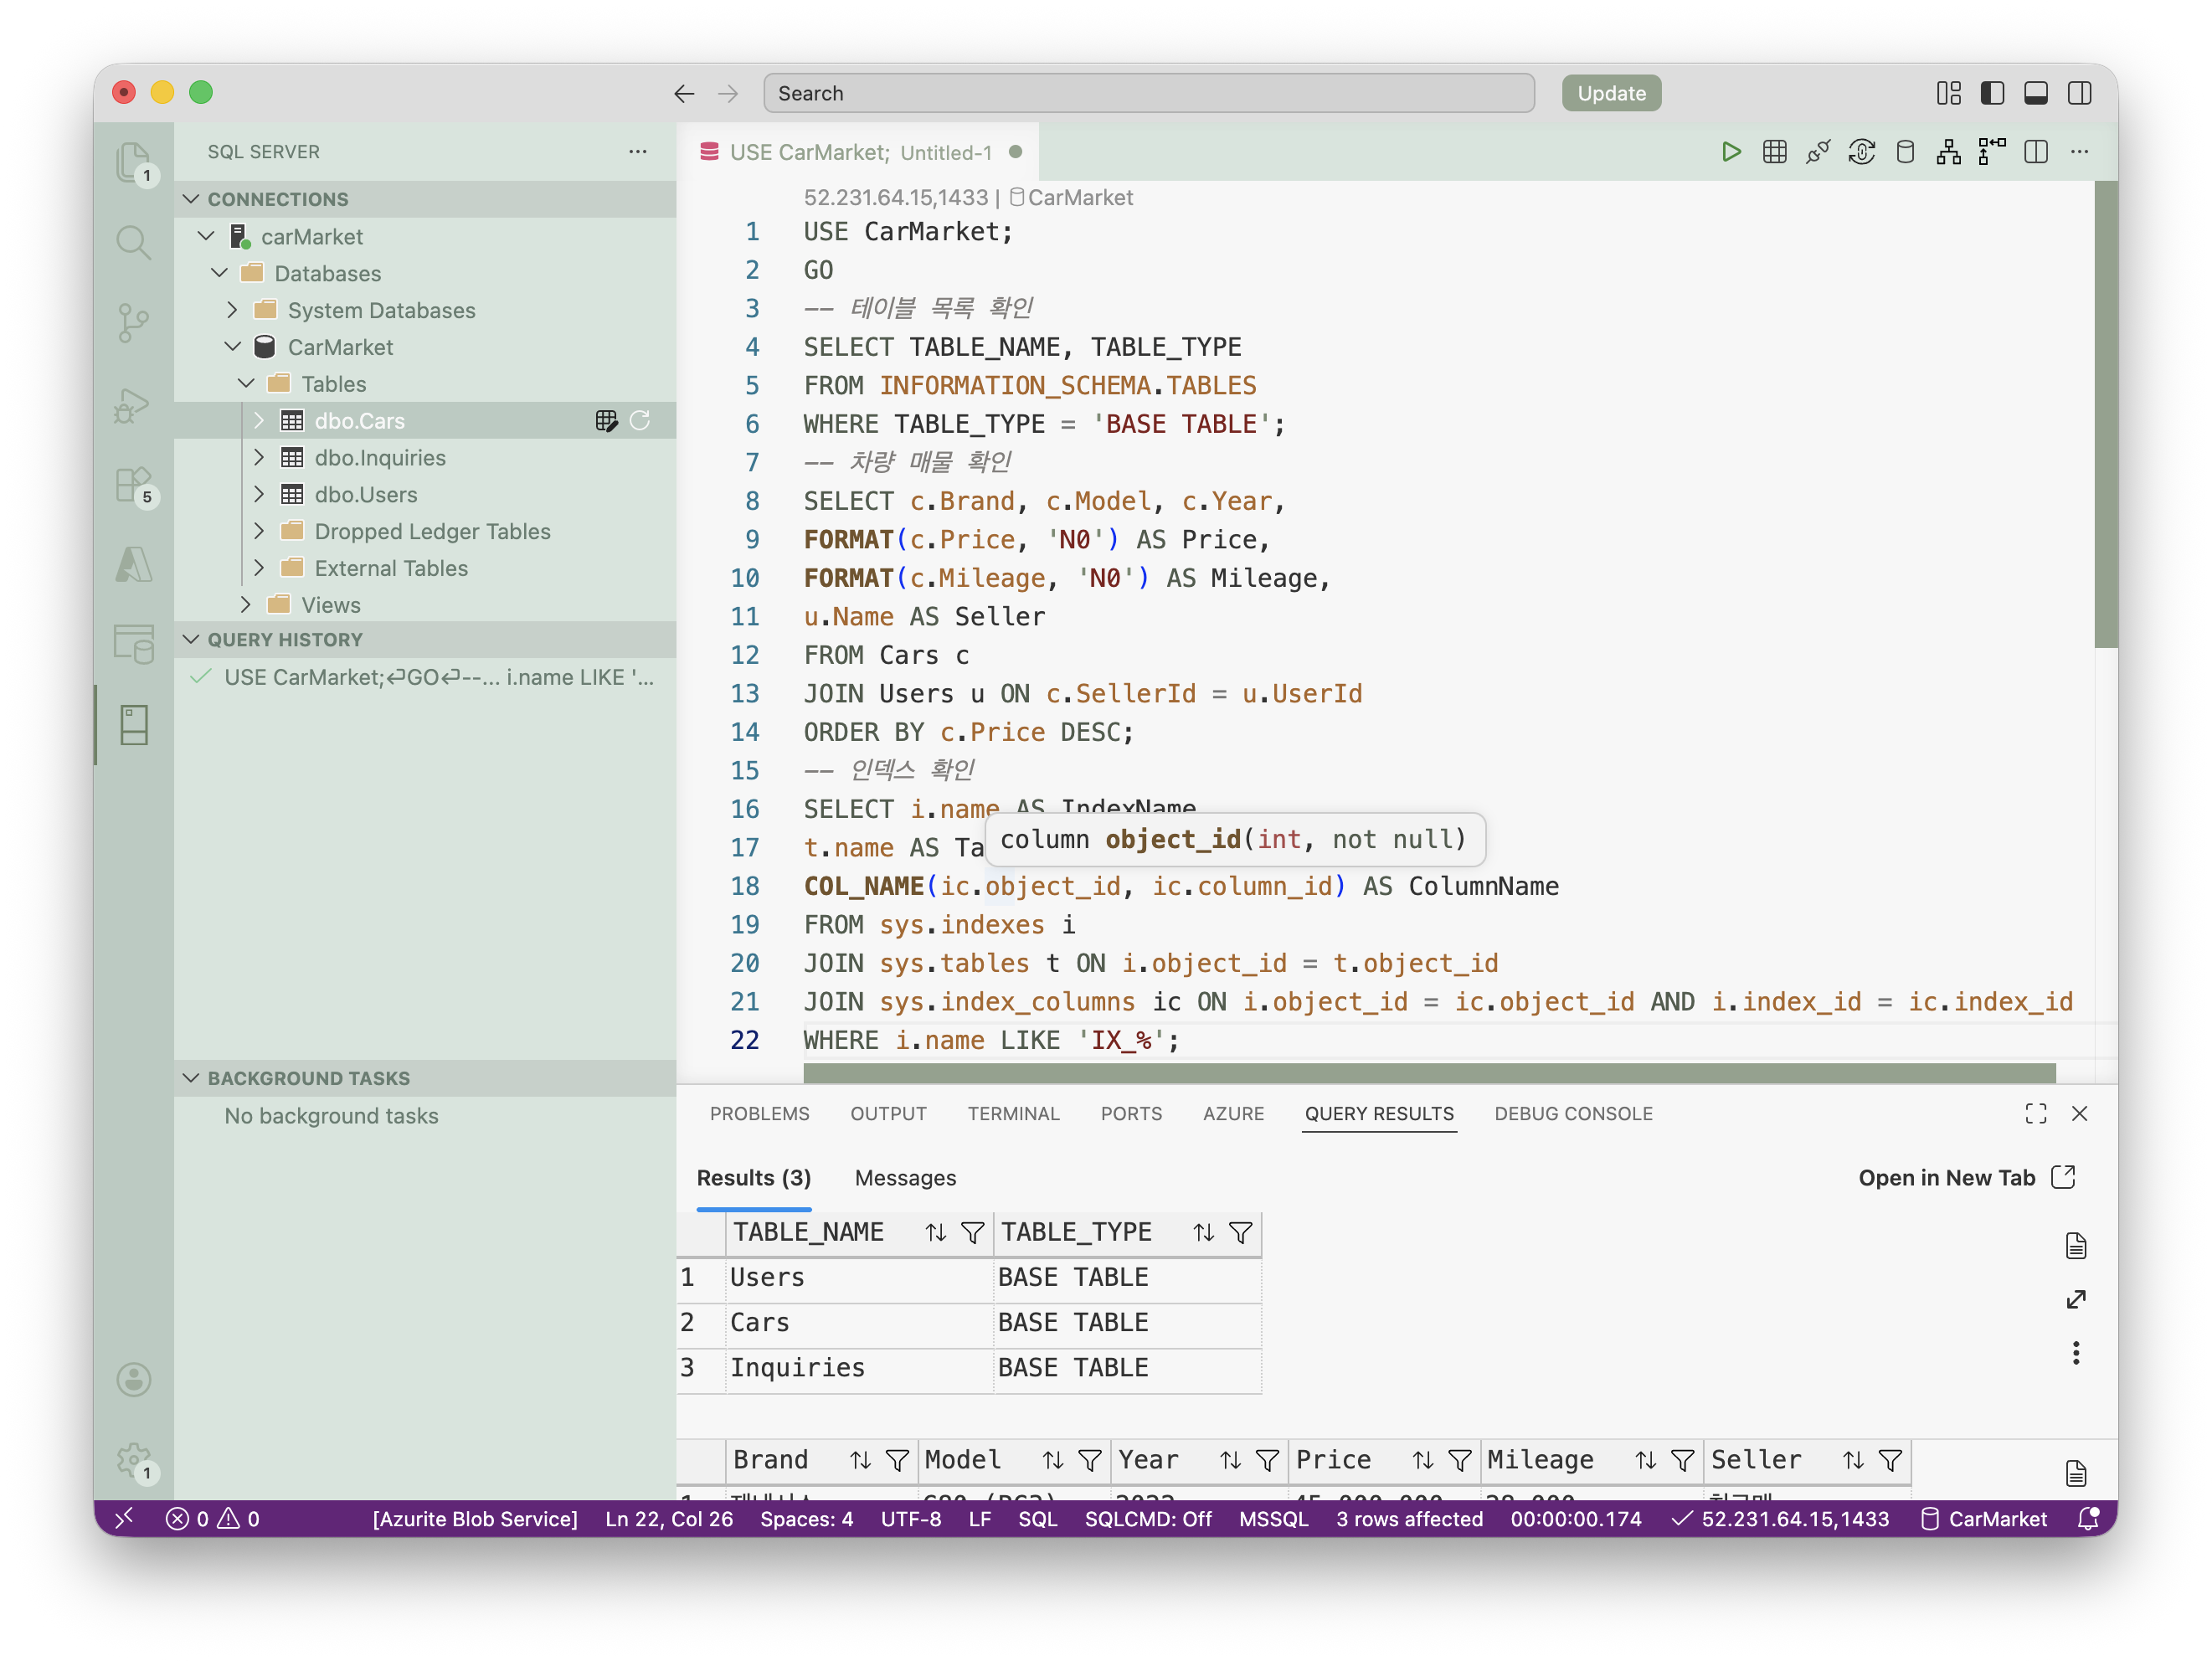The width and height of the screenshot is (2212, 1661).
Task: Maximize the results panel size
Action: tap(2036, 1114)
